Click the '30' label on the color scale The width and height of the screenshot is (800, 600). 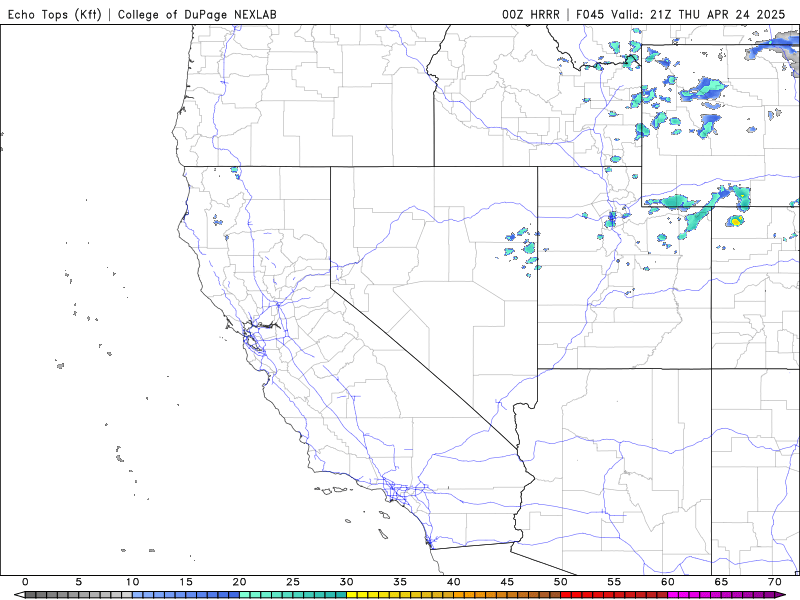click(x=346, y=582)
